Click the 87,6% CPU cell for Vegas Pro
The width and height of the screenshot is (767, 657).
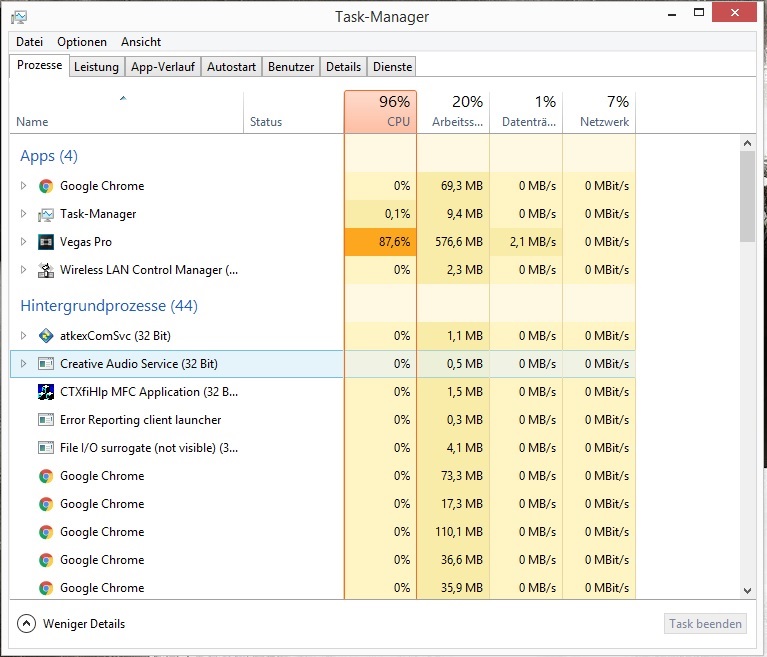[381, 242]
